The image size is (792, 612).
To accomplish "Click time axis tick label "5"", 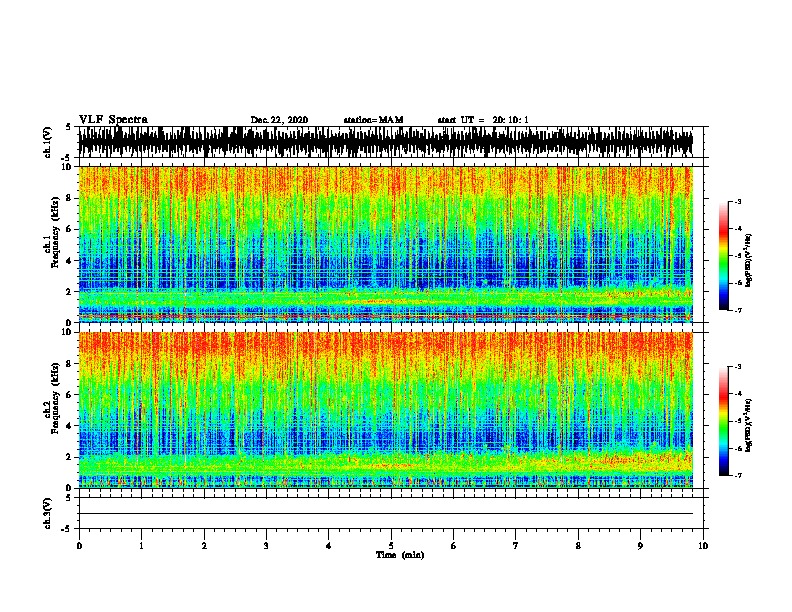I will click(x=391, y=546).
